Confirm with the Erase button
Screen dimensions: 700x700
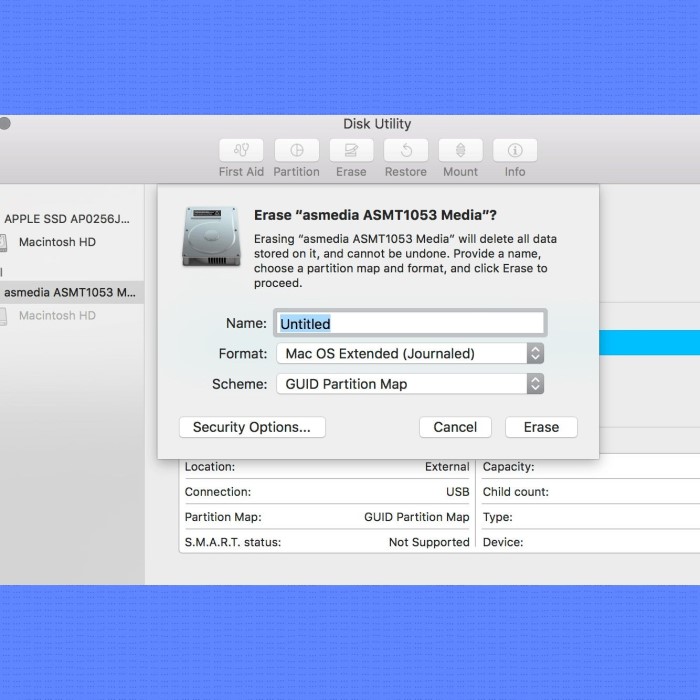click(x=541, y=427)
